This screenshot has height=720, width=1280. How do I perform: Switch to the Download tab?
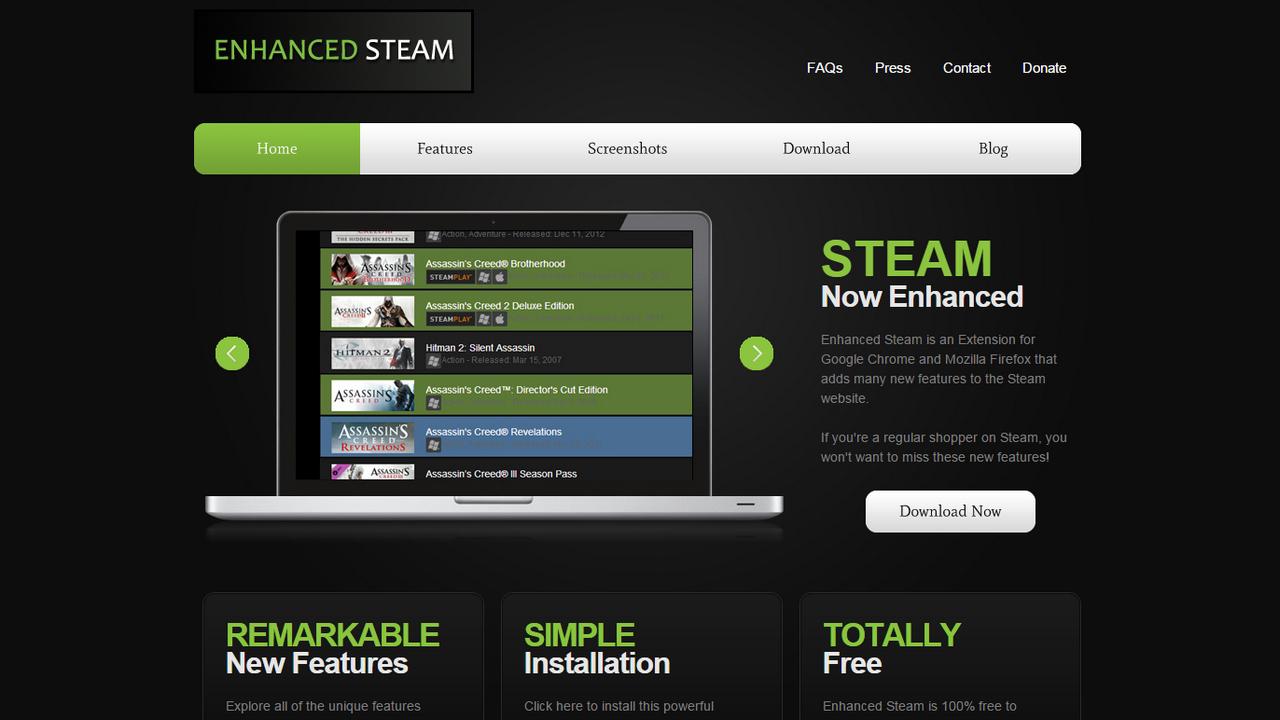point(816,148)
